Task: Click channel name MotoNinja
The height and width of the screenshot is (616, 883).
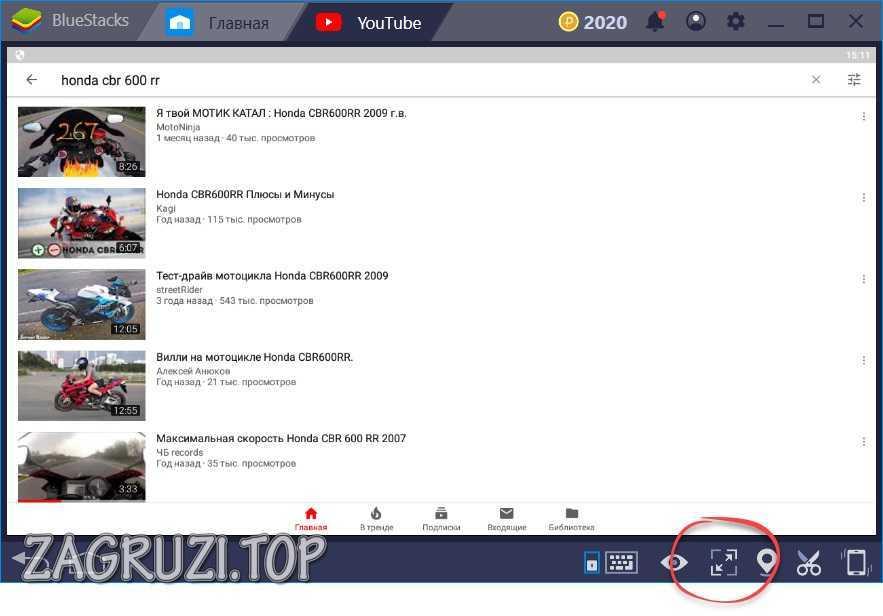Action: pos(178,127)
